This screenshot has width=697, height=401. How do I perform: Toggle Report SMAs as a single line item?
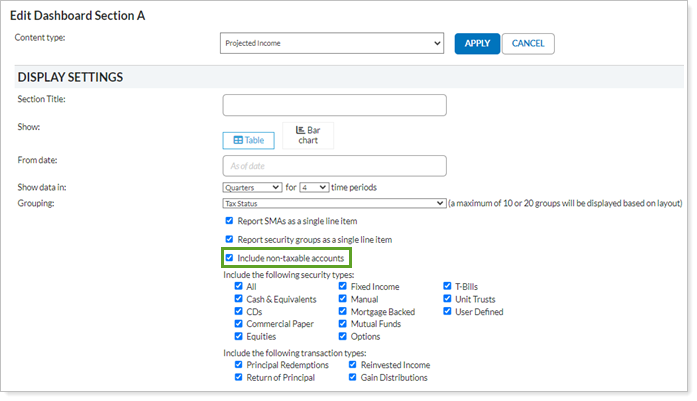pyautogui.click(x=230, y=220)
